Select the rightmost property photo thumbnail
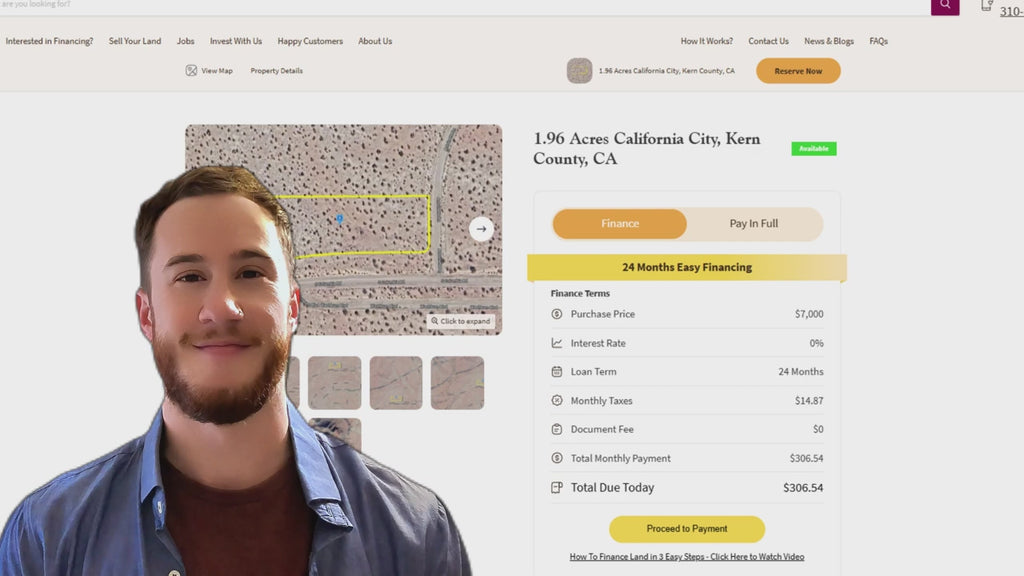Viewport: 1024px width, 576px height. click(x=457, y=383)
